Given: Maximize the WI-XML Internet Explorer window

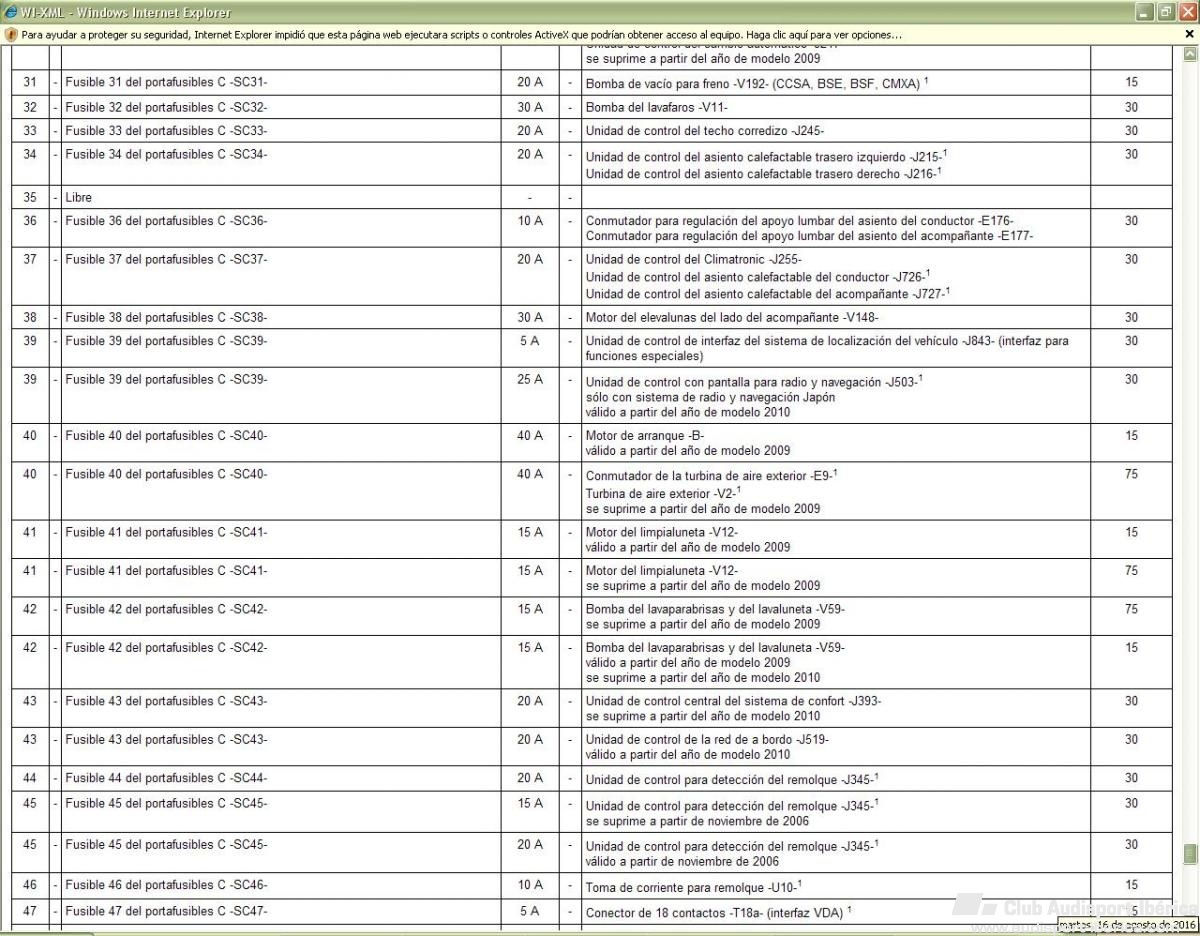Looking at the screenshot, I should tap(1166, 12).
